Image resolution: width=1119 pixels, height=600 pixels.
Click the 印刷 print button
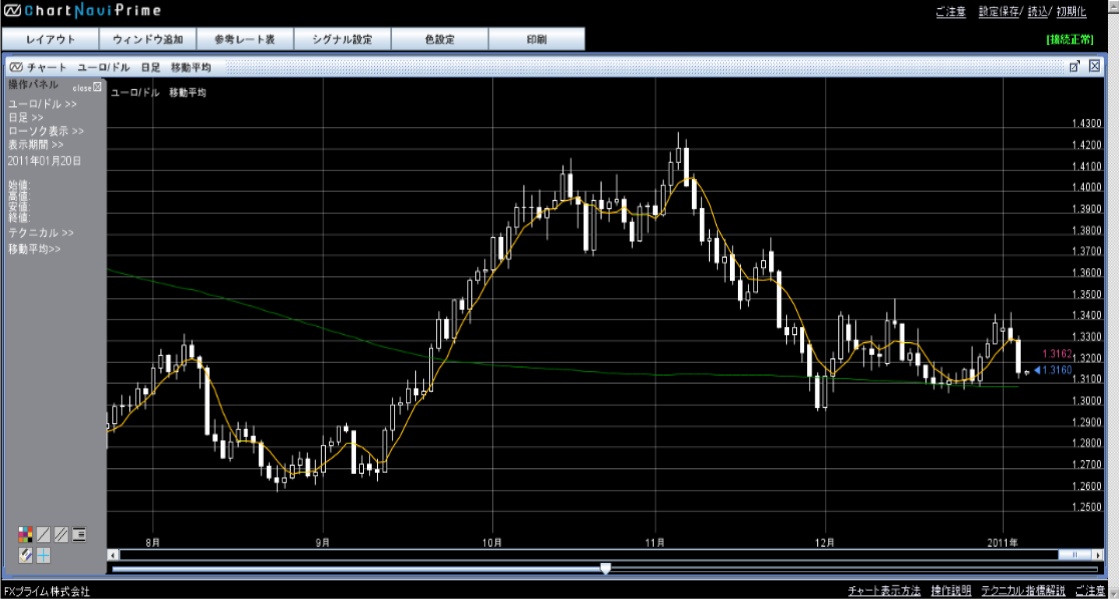click(x=536, y=40)
